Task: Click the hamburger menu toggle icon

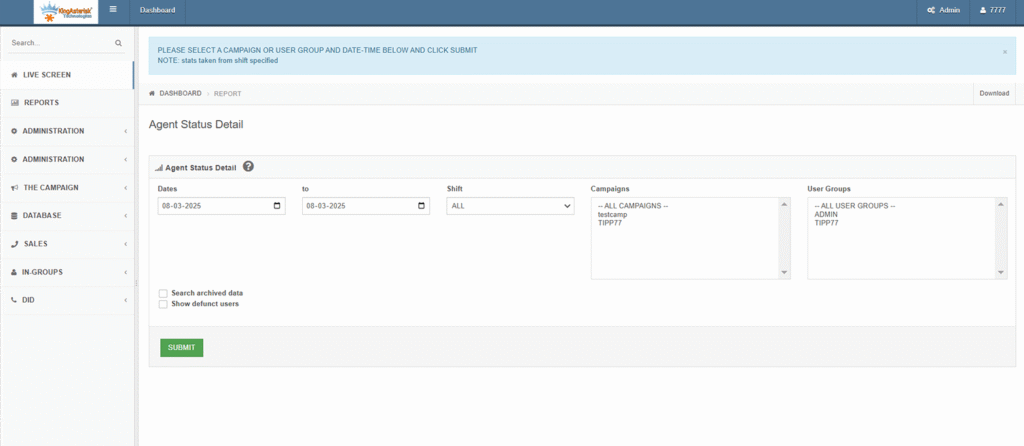Action: point(113,10)
